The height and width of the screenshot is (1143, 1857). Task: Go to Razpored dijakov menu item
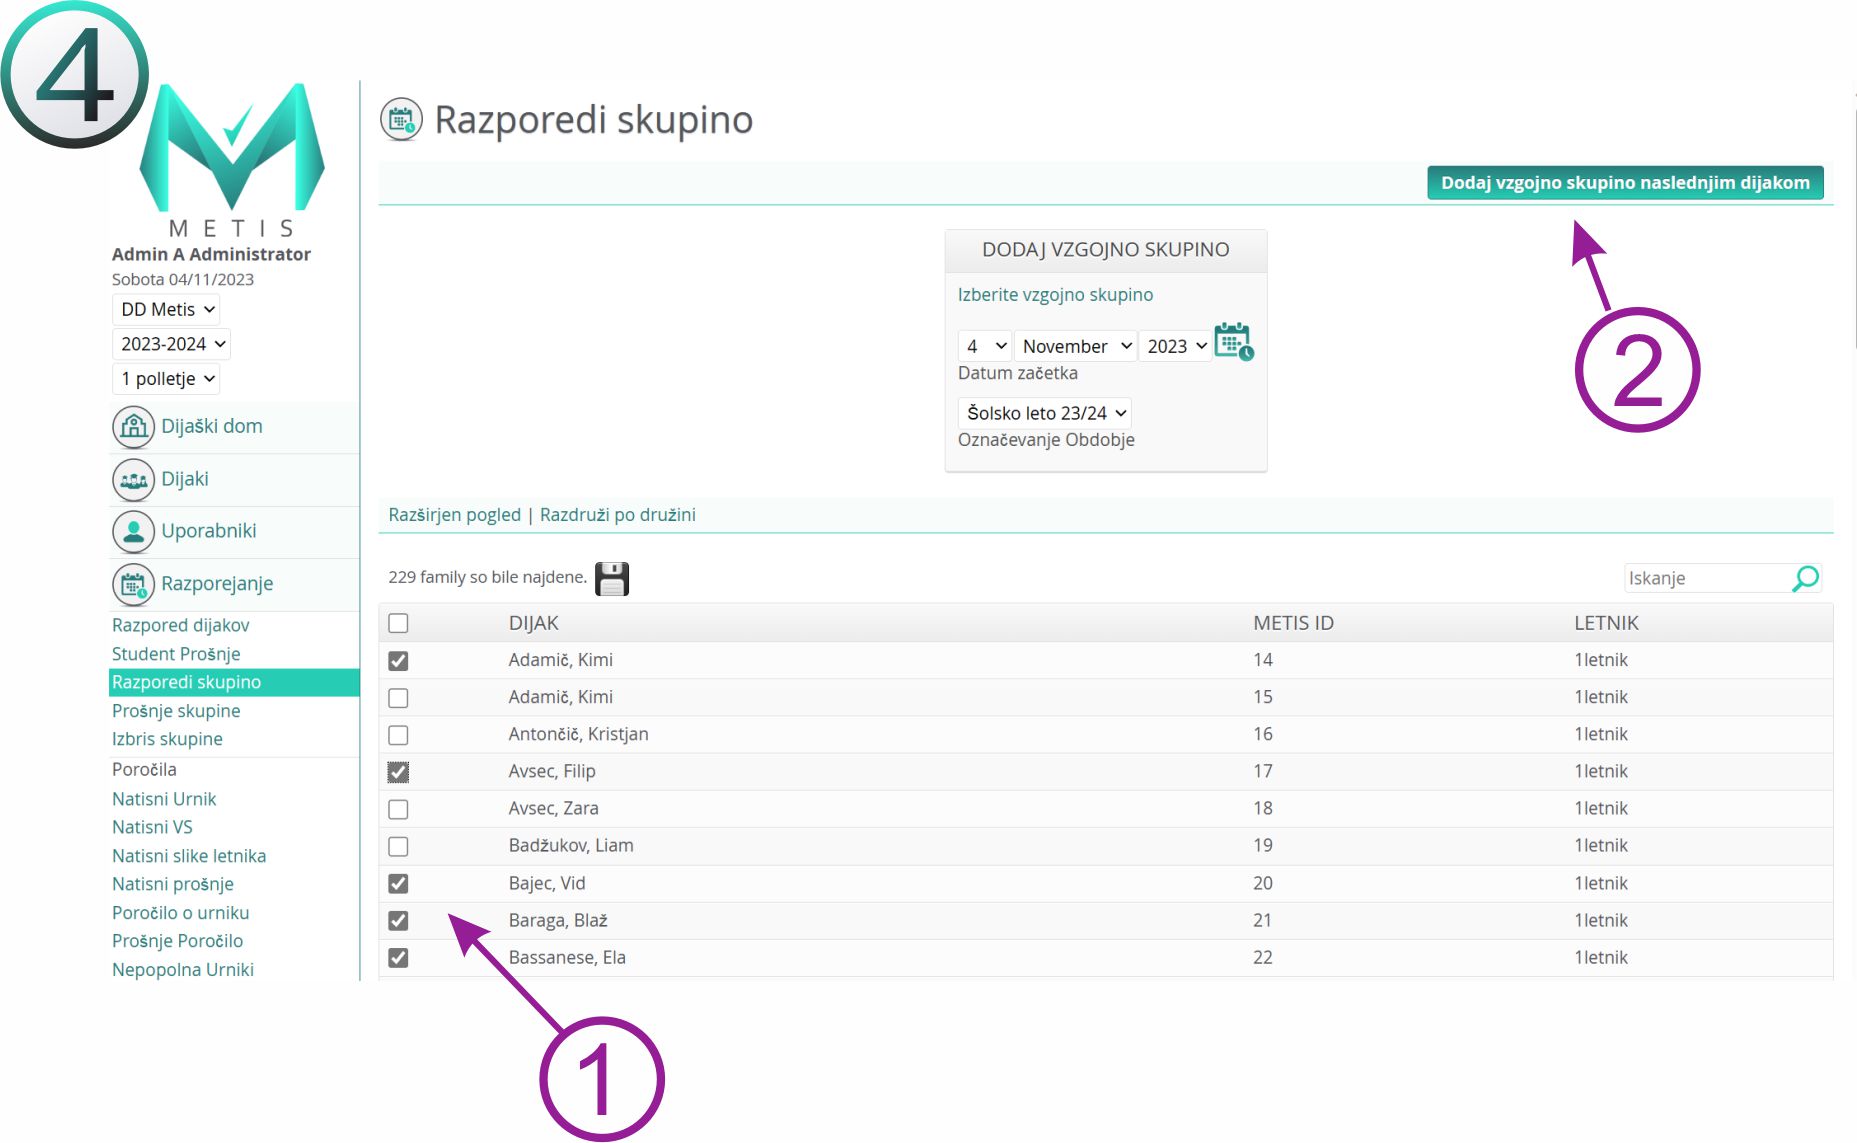point(180,625)
